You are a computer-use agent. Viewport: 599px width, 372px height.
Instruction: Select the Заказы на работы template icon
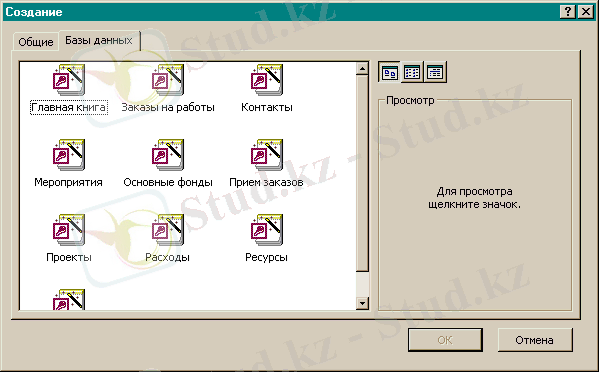click(x=168, y=80)
